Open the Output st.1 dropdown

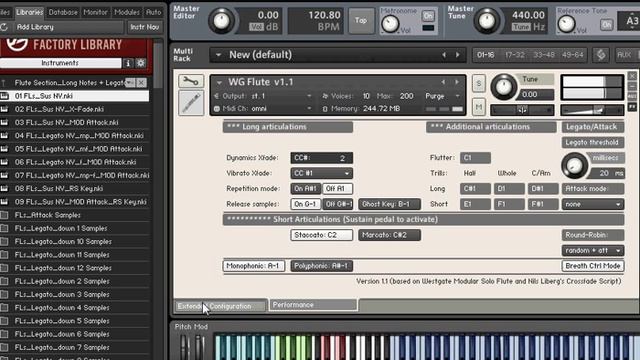[309, 96]
